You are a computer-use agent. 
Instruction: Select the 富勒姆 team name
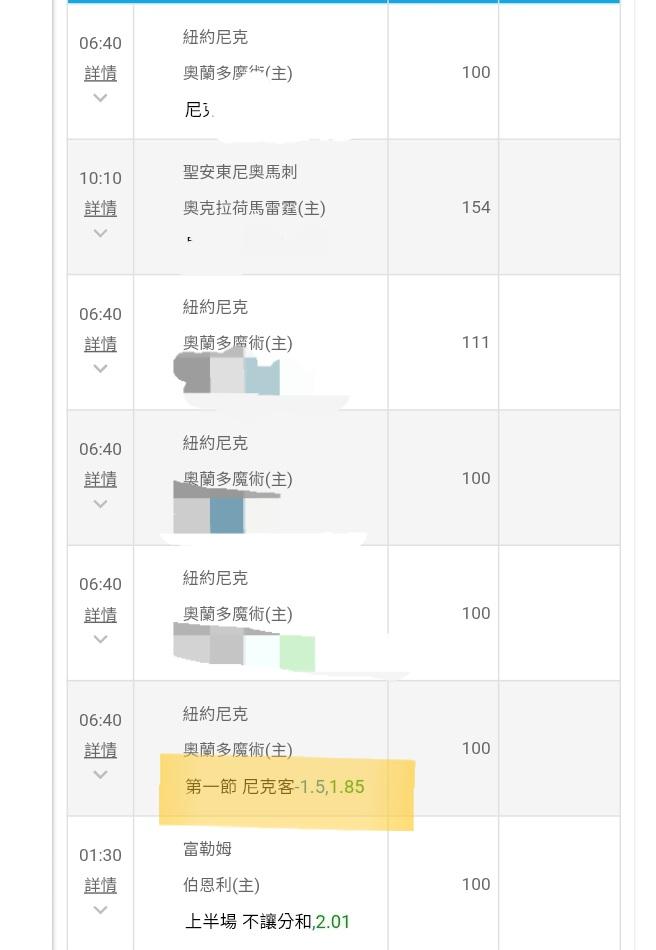coord(207,849)
